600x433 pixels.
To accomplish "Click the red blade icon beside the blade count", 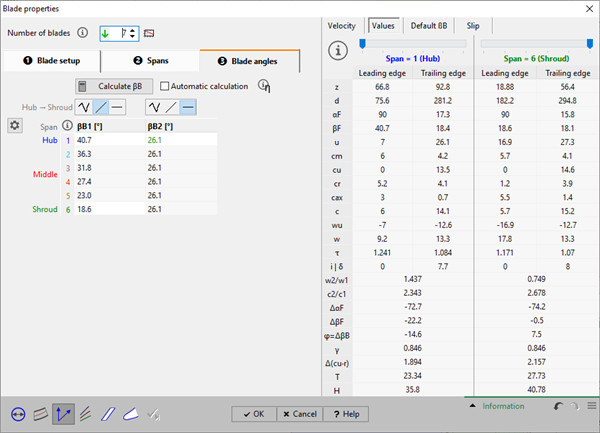I will click(x=149, y=34).
